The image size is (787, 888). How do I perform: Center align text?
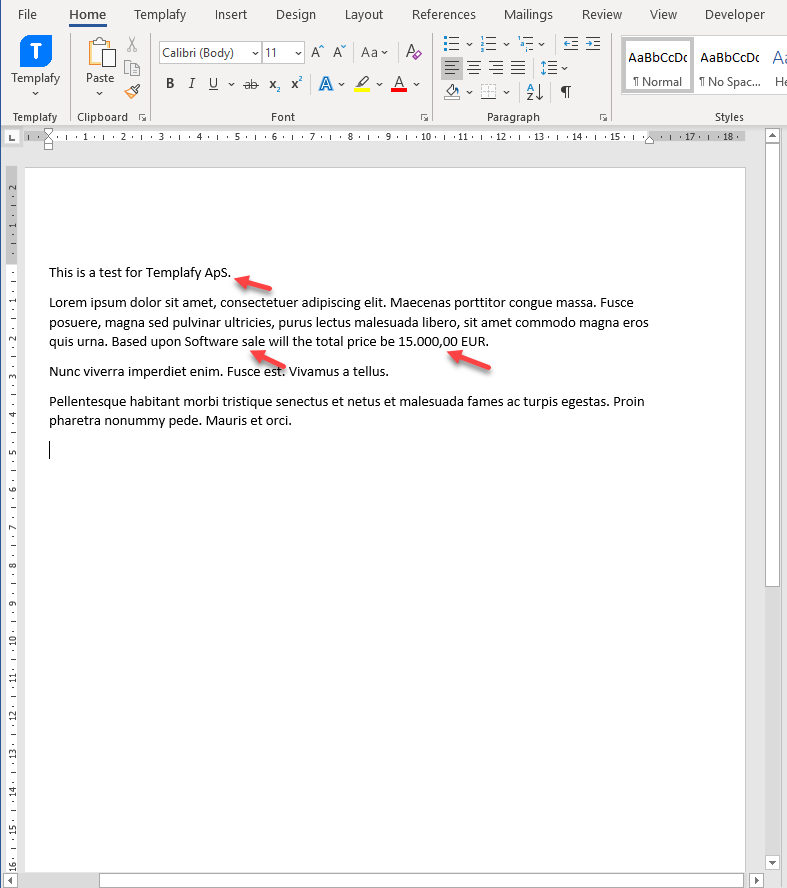[x=474, y=68]
